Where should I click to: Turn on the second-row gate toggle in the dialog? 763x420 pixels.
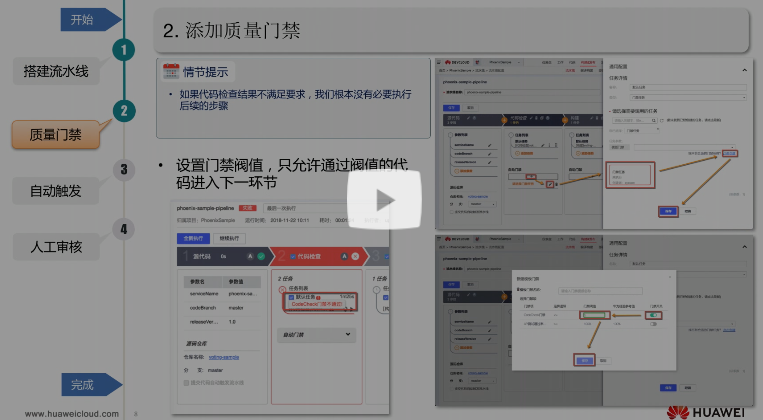point(653,324)
